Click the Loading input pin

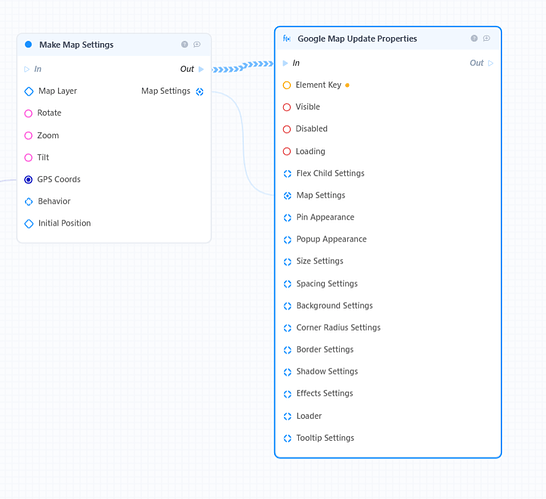pos(287,151)
